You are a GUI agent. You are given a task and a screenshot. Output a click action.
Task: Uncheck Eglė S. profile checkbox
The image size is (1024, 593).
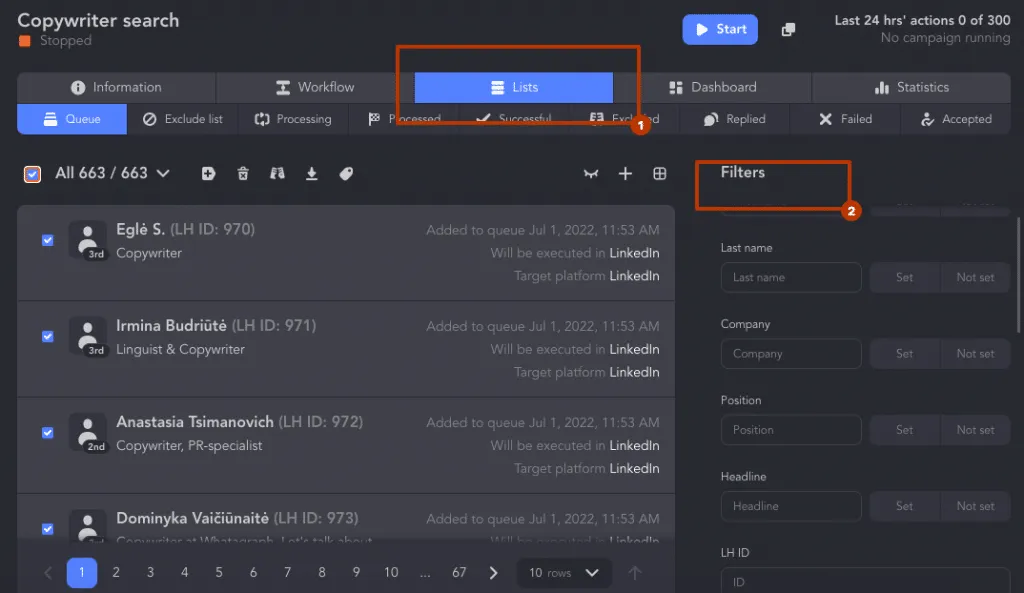(48, 240)
